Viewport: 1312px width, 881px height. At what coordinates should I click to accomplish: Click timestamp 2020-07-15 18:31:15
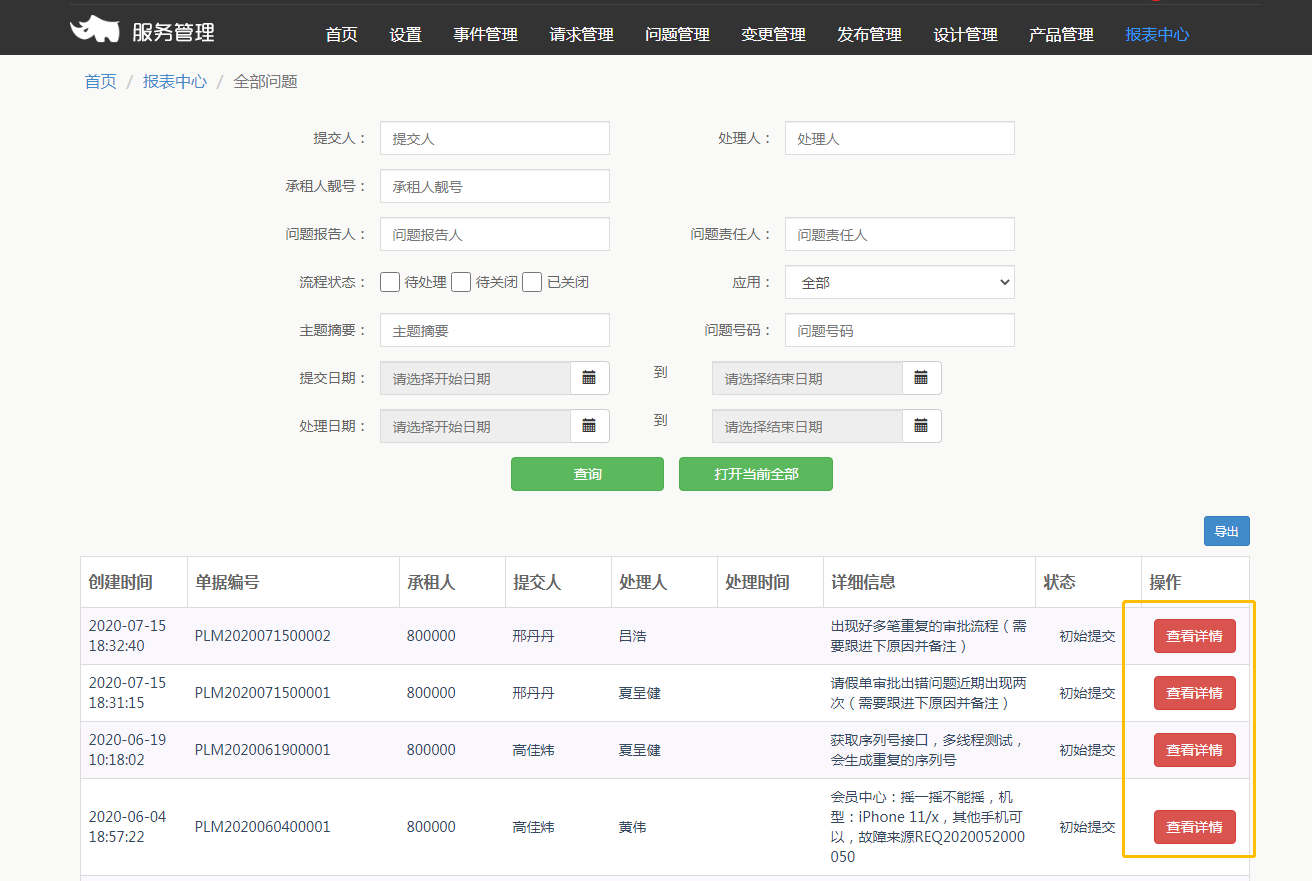(x=127, y=693)
